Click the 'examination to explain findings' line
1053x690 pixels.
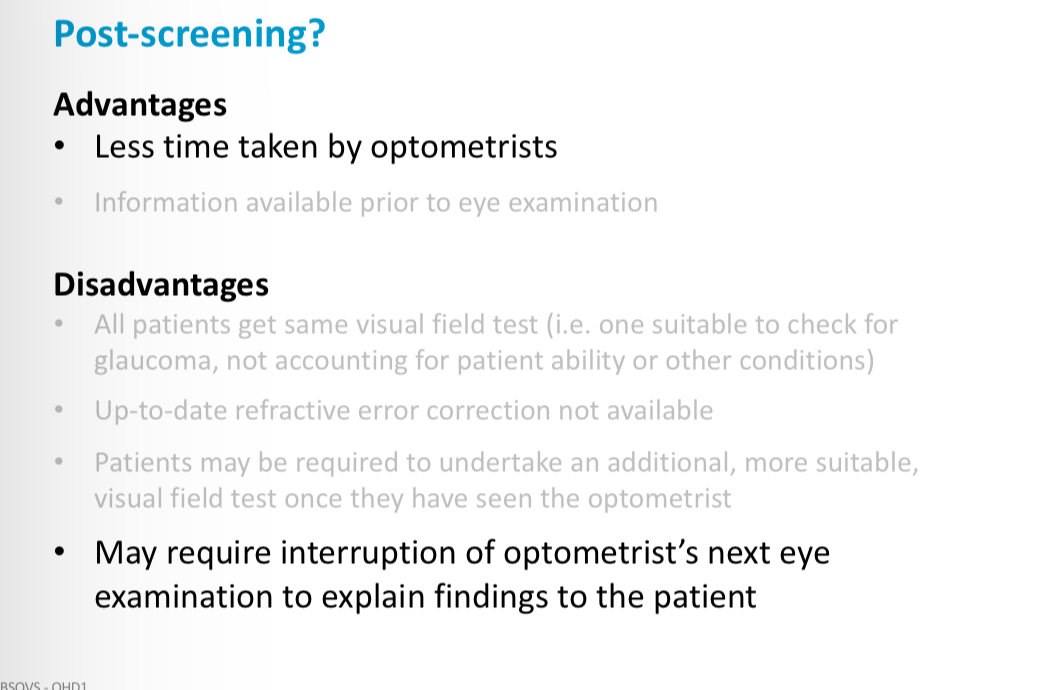coord(426,597)
